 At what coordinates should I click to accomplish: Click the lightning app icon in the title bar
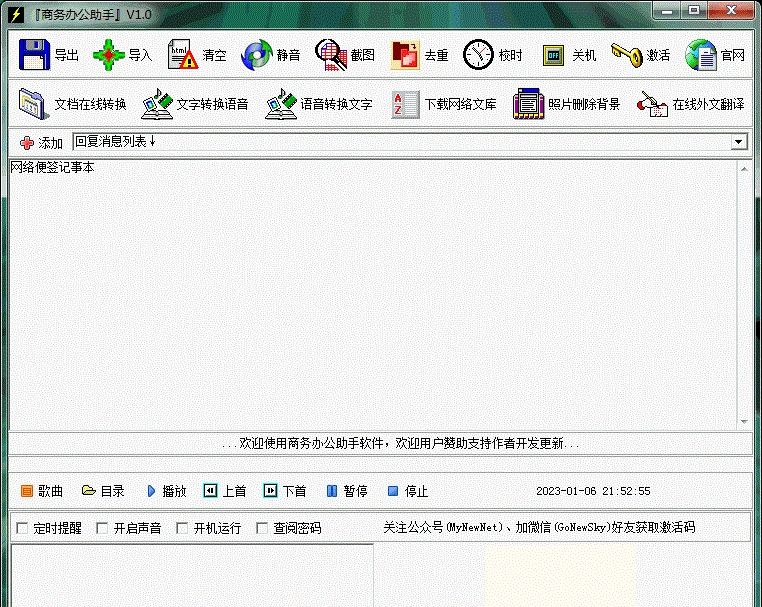(16, 15)
